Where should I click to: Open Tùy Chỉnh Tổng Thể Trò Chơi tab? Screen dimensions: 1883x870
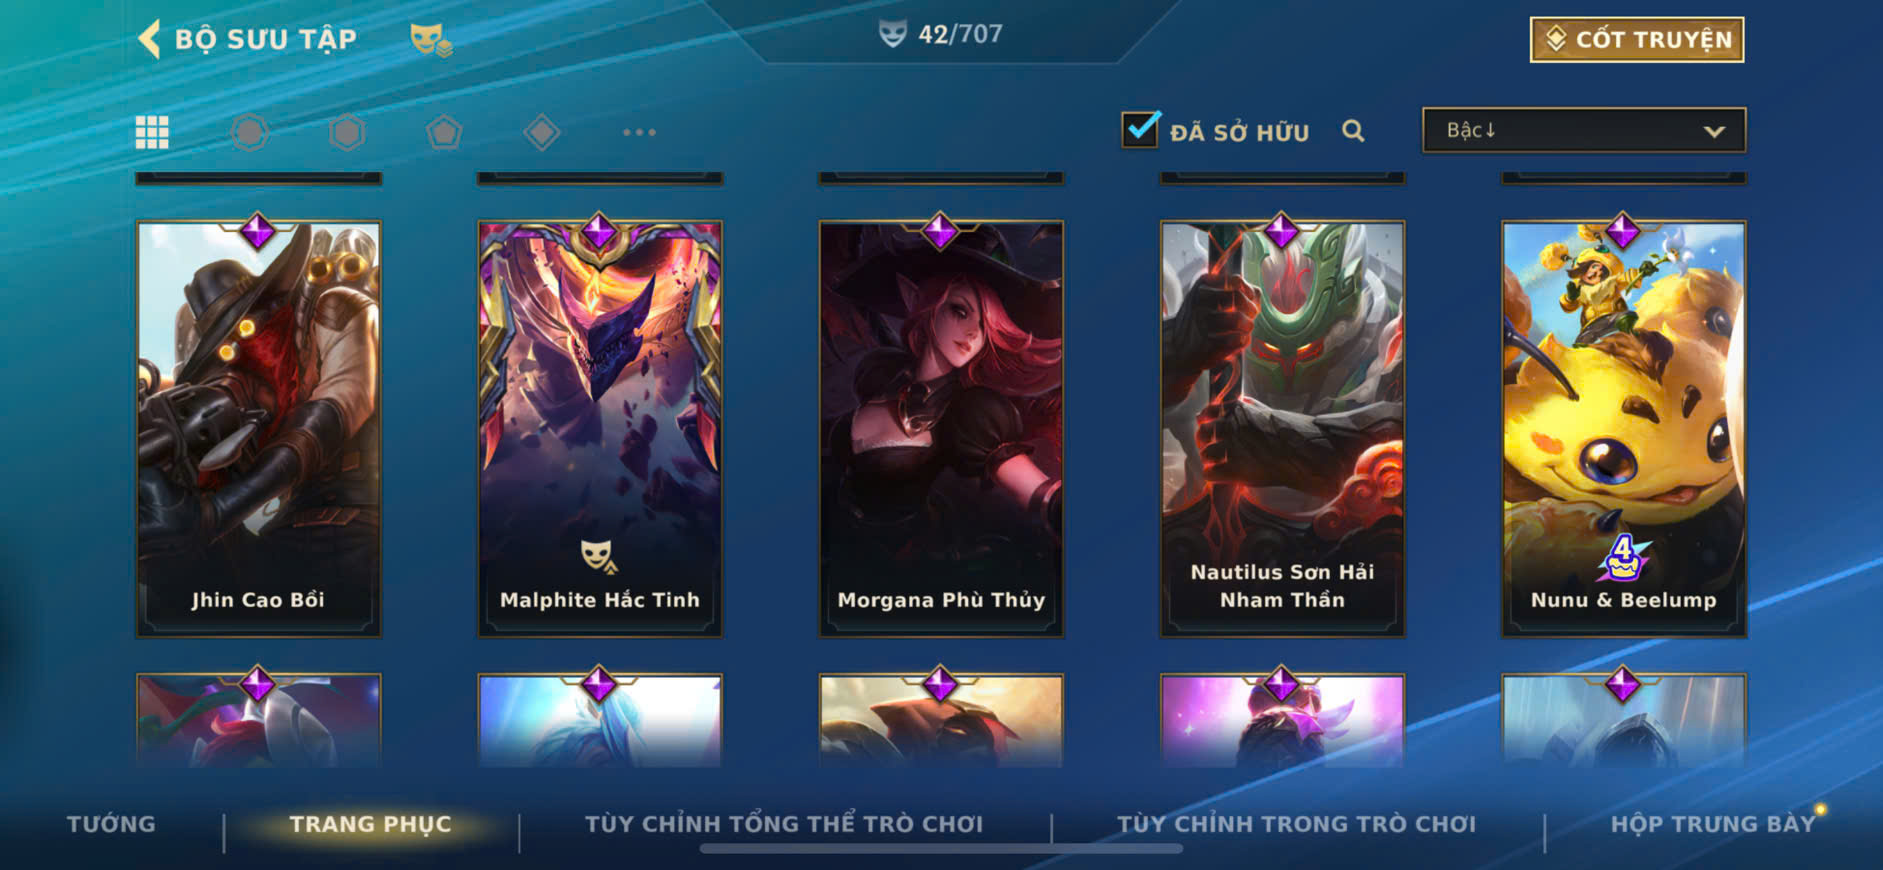point(784,824)
